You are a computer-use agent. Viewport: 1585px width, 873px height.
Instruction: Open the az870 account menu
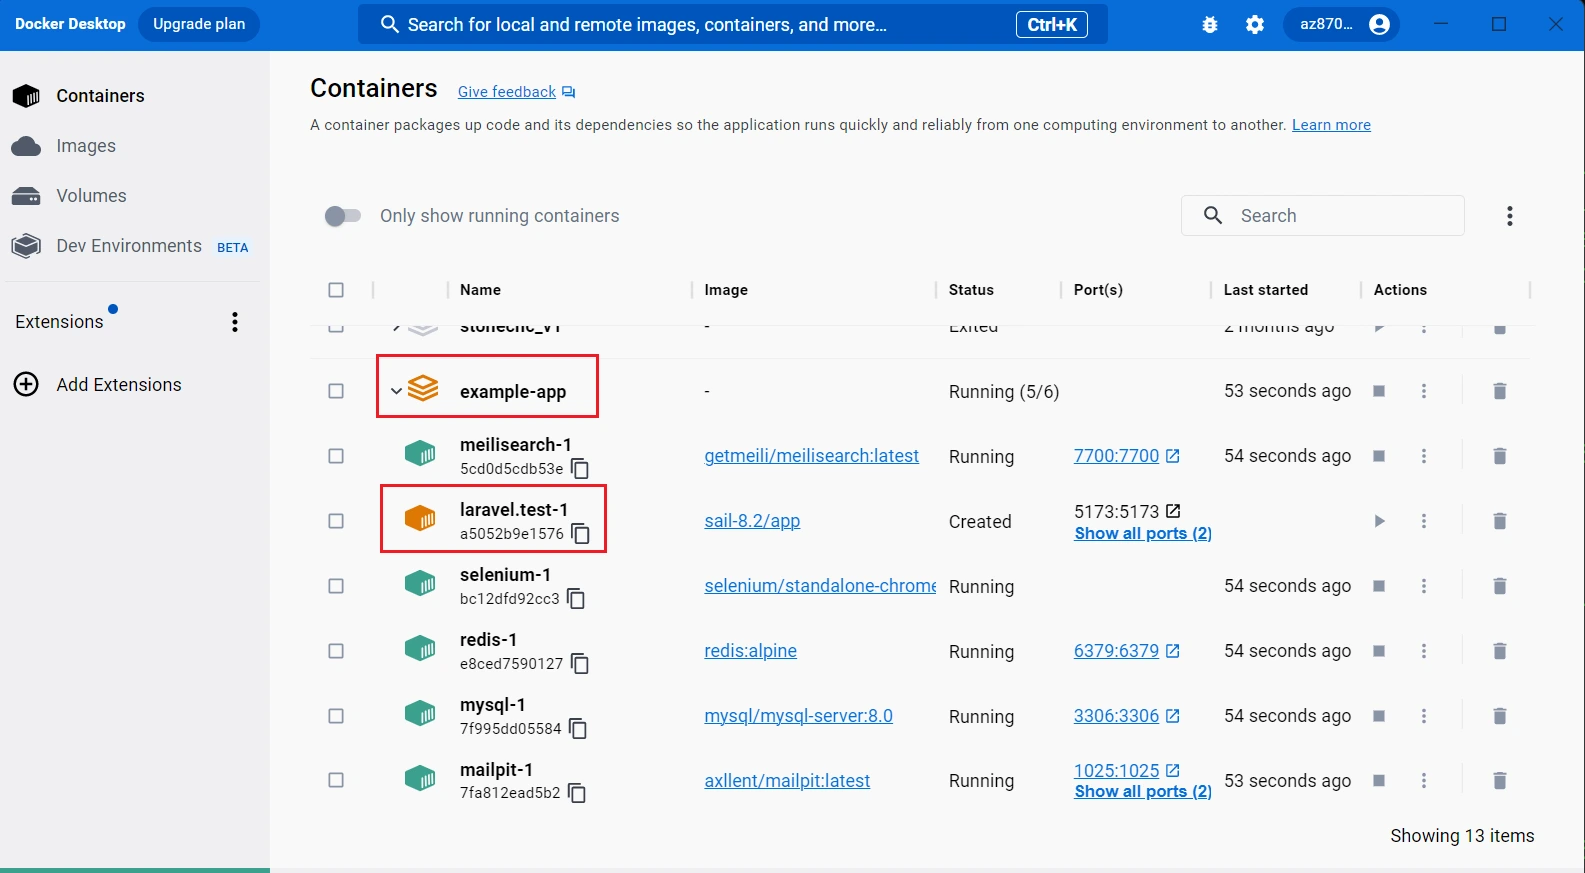1343,25
